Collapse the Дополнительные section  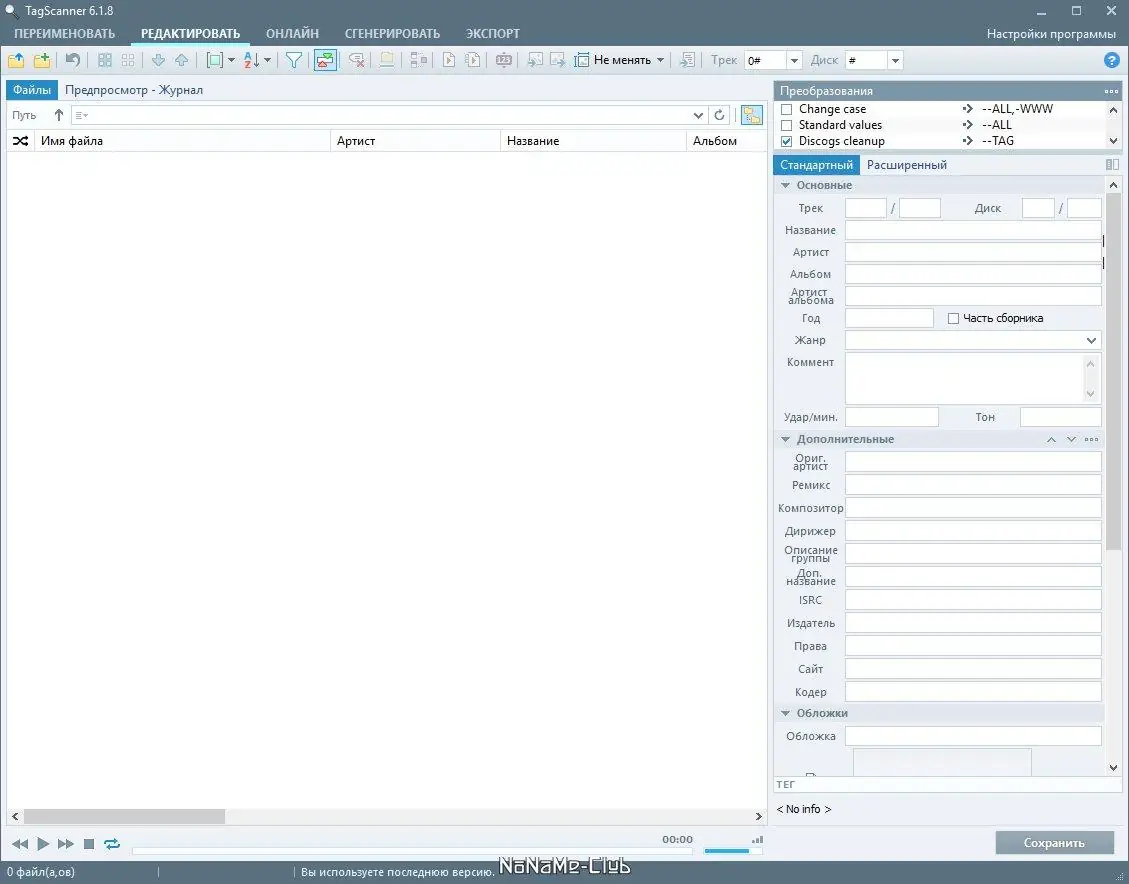pyautogui.click(x=786, y=439)
